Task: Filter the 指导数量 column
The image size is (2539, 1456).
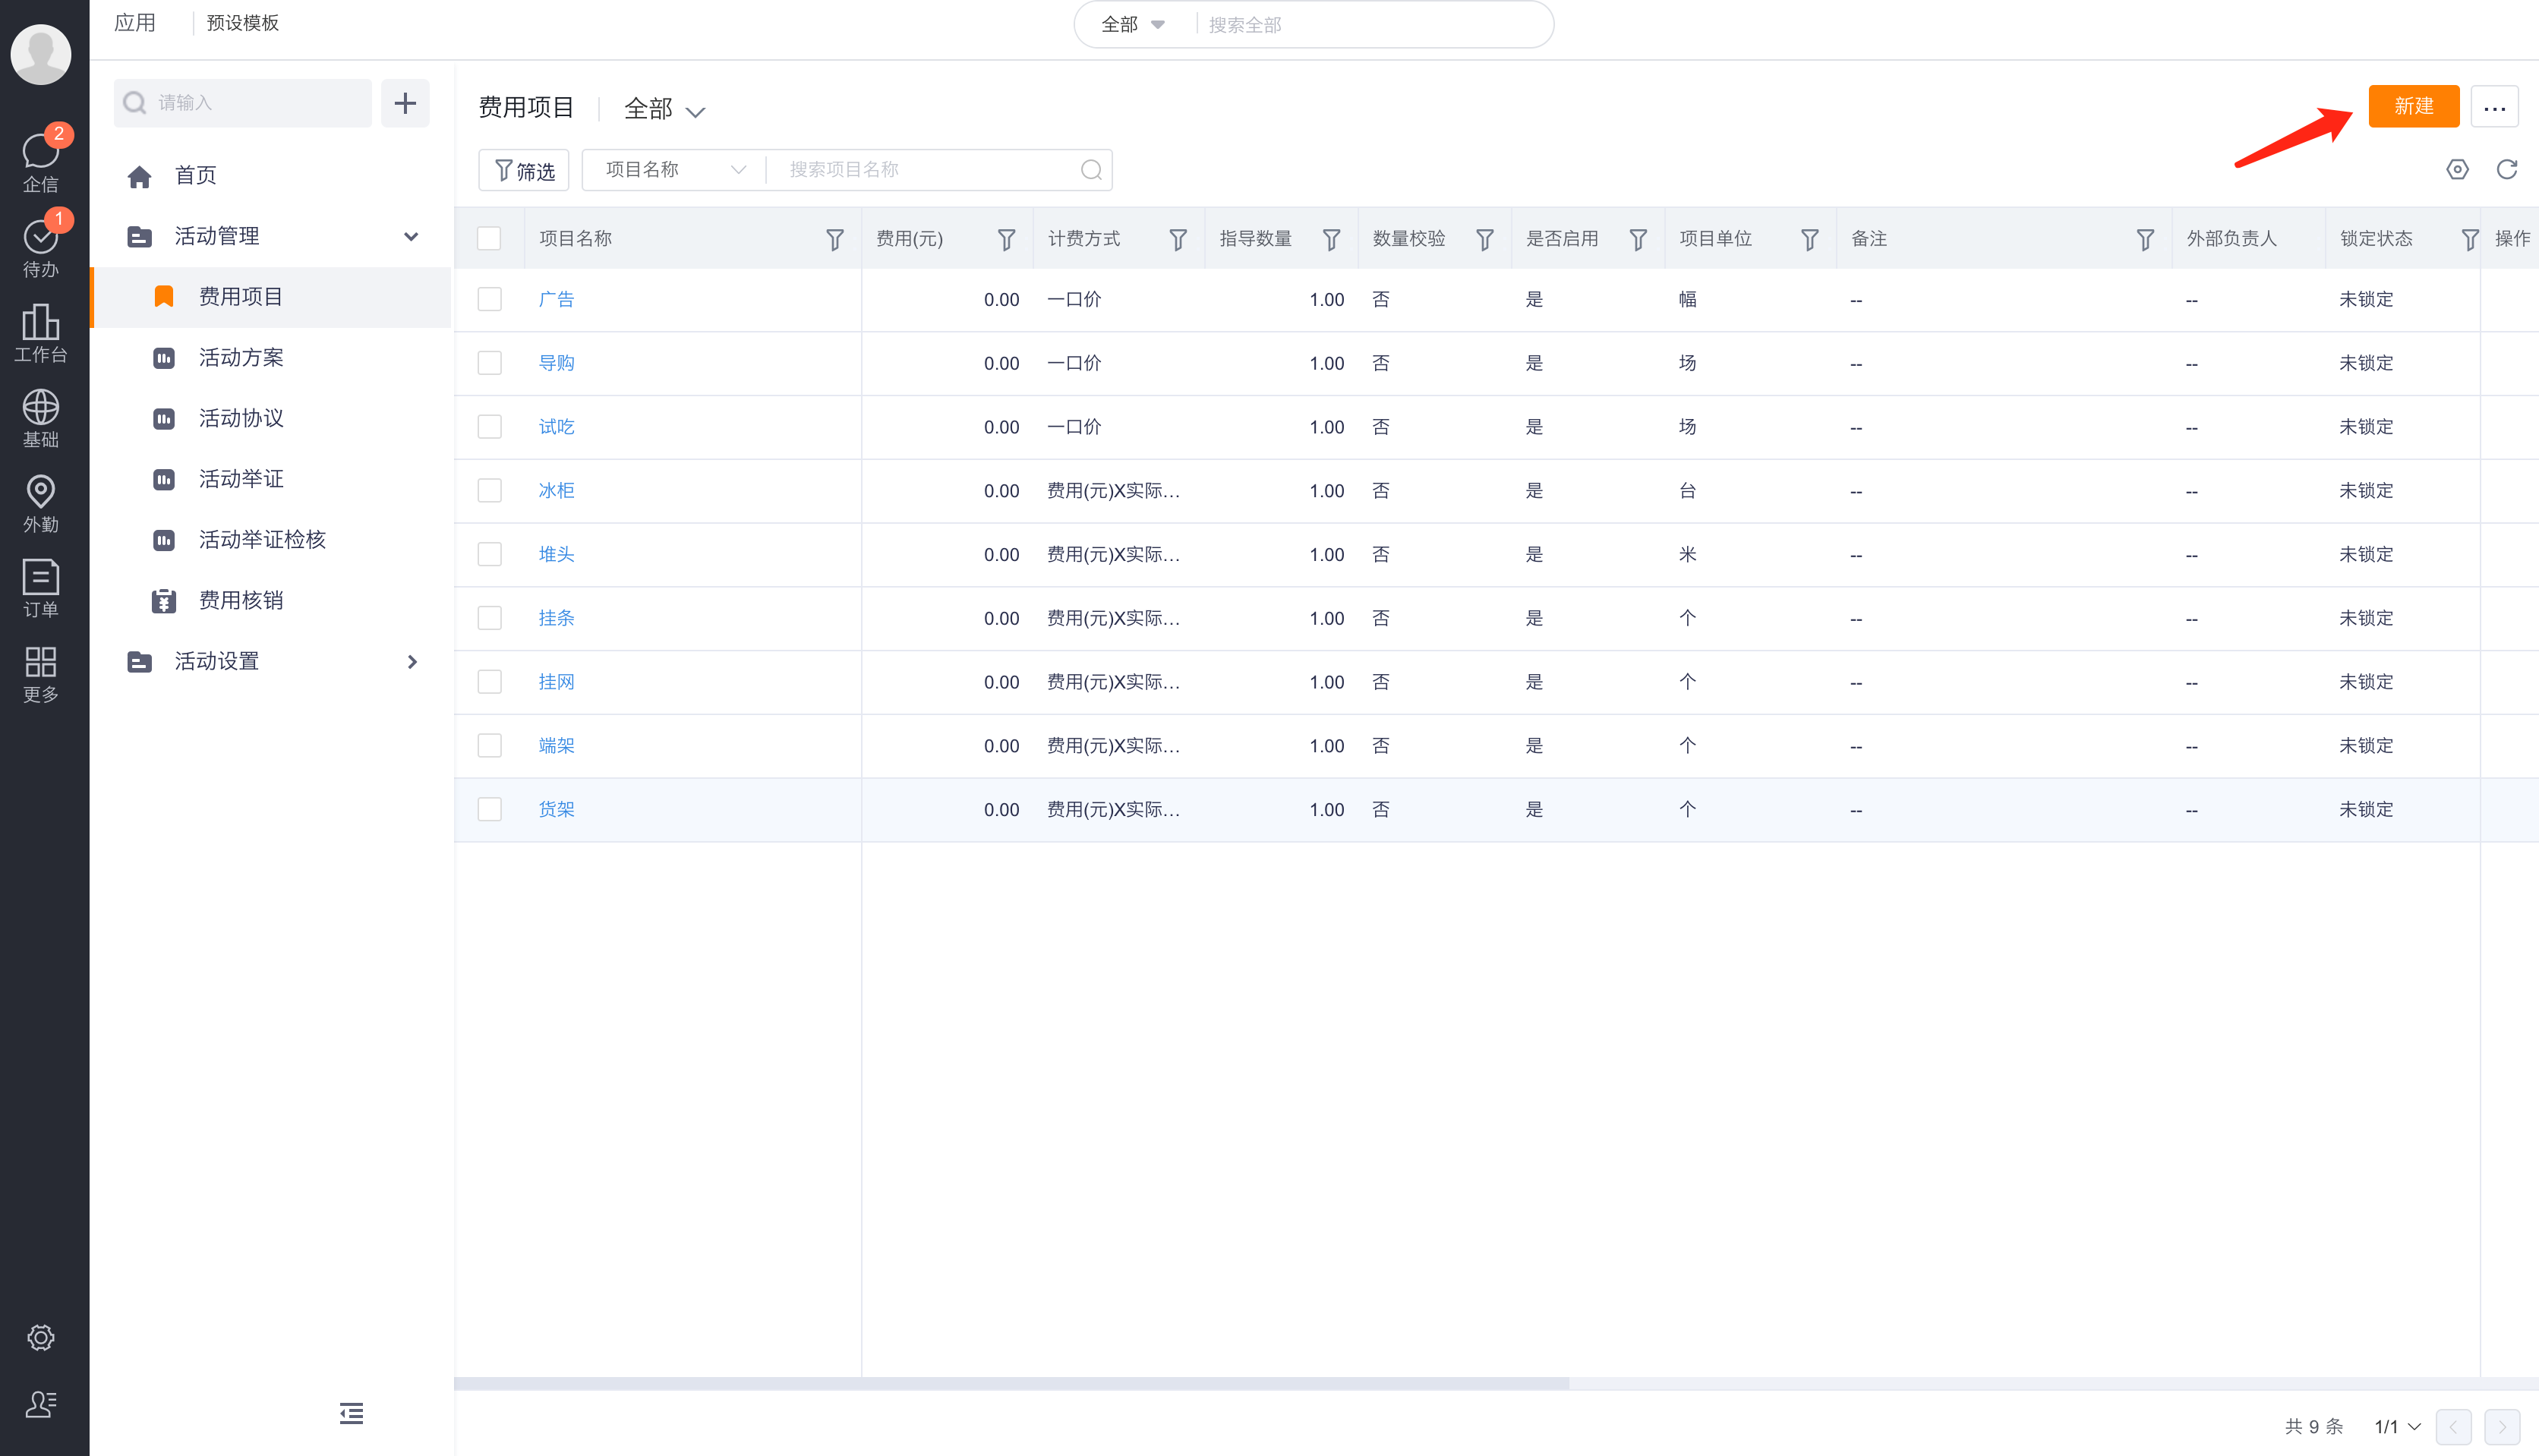Action: click(x=1331, y=239)
